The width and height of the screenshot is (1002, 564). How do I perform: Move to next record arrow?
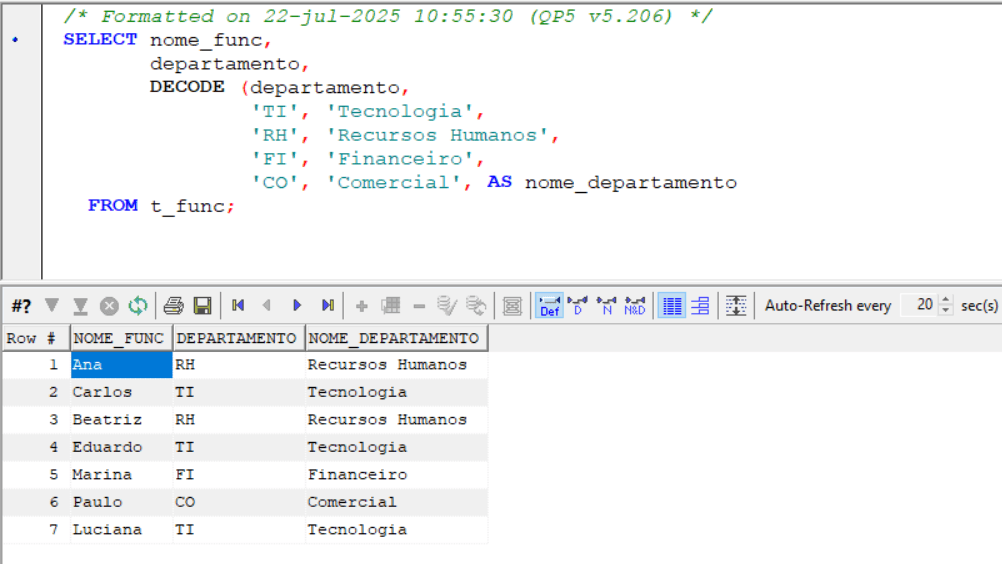tap(297, 306)
